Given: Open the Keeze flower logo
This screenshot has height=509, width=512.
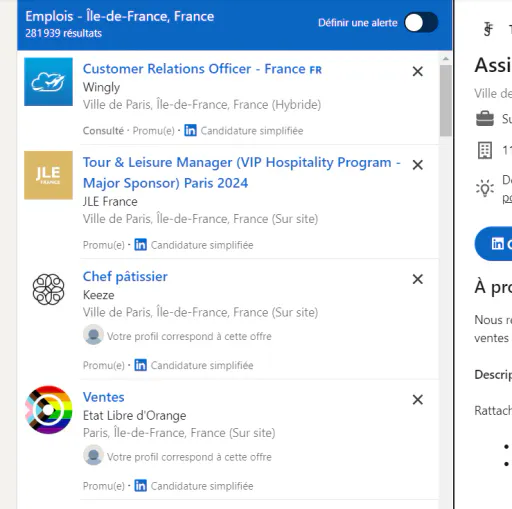Looking at the screenshot, I should tap(48, 289).
